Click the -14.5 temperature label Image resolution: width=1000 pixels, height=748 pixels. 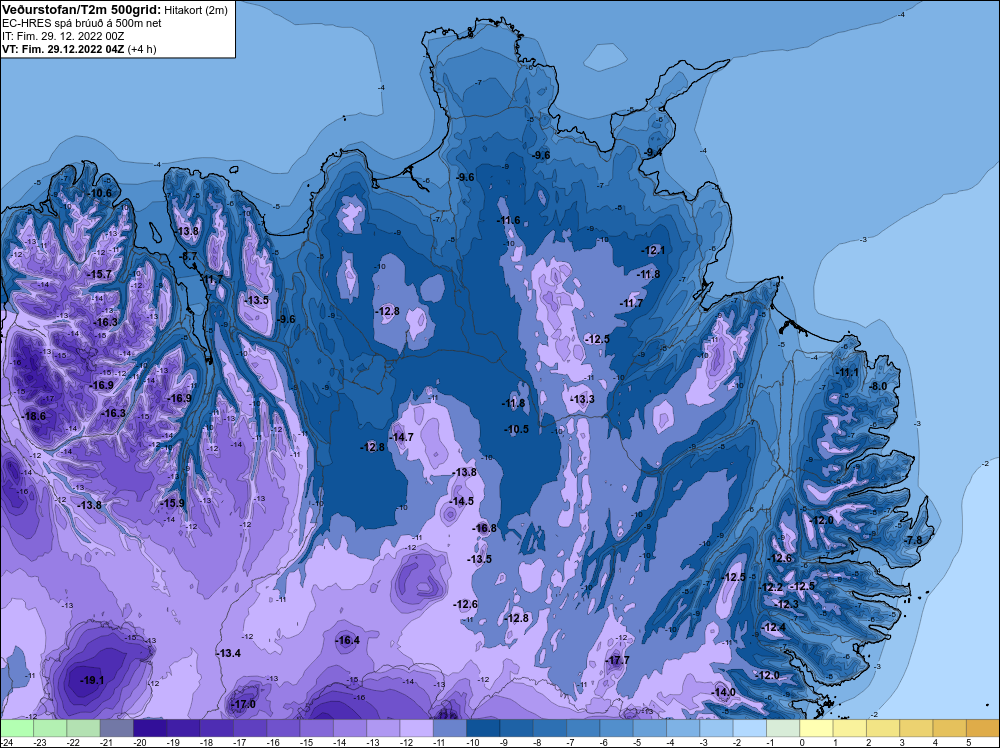click(461, 501)
